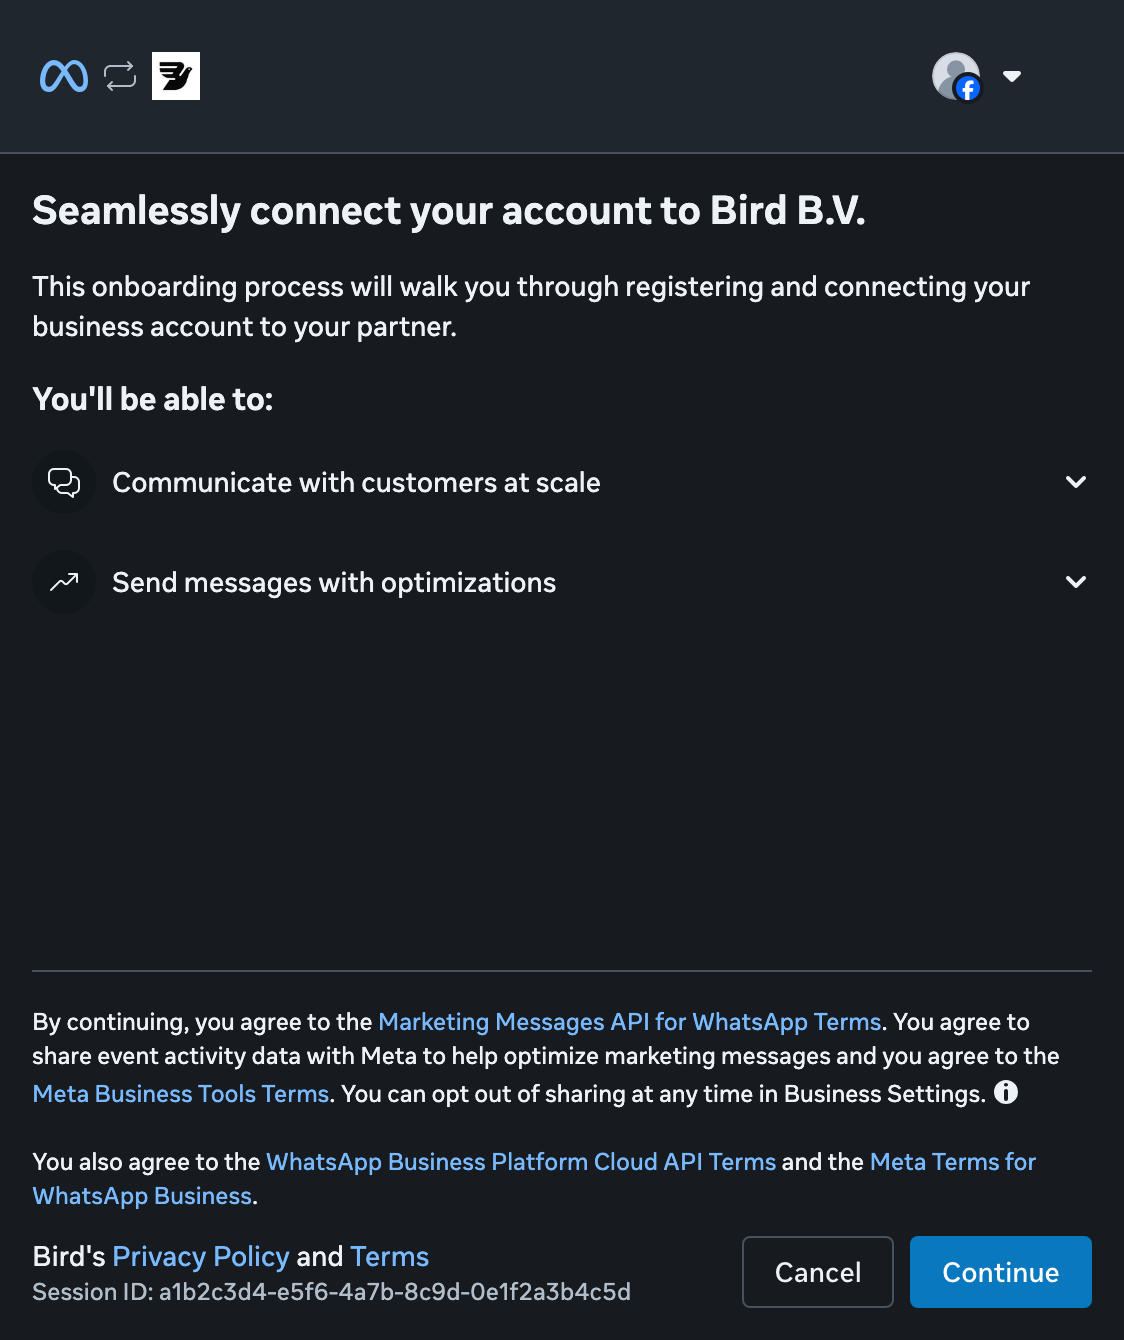Expand Communicate with customers at scale chevron

tap(1076, 482)
